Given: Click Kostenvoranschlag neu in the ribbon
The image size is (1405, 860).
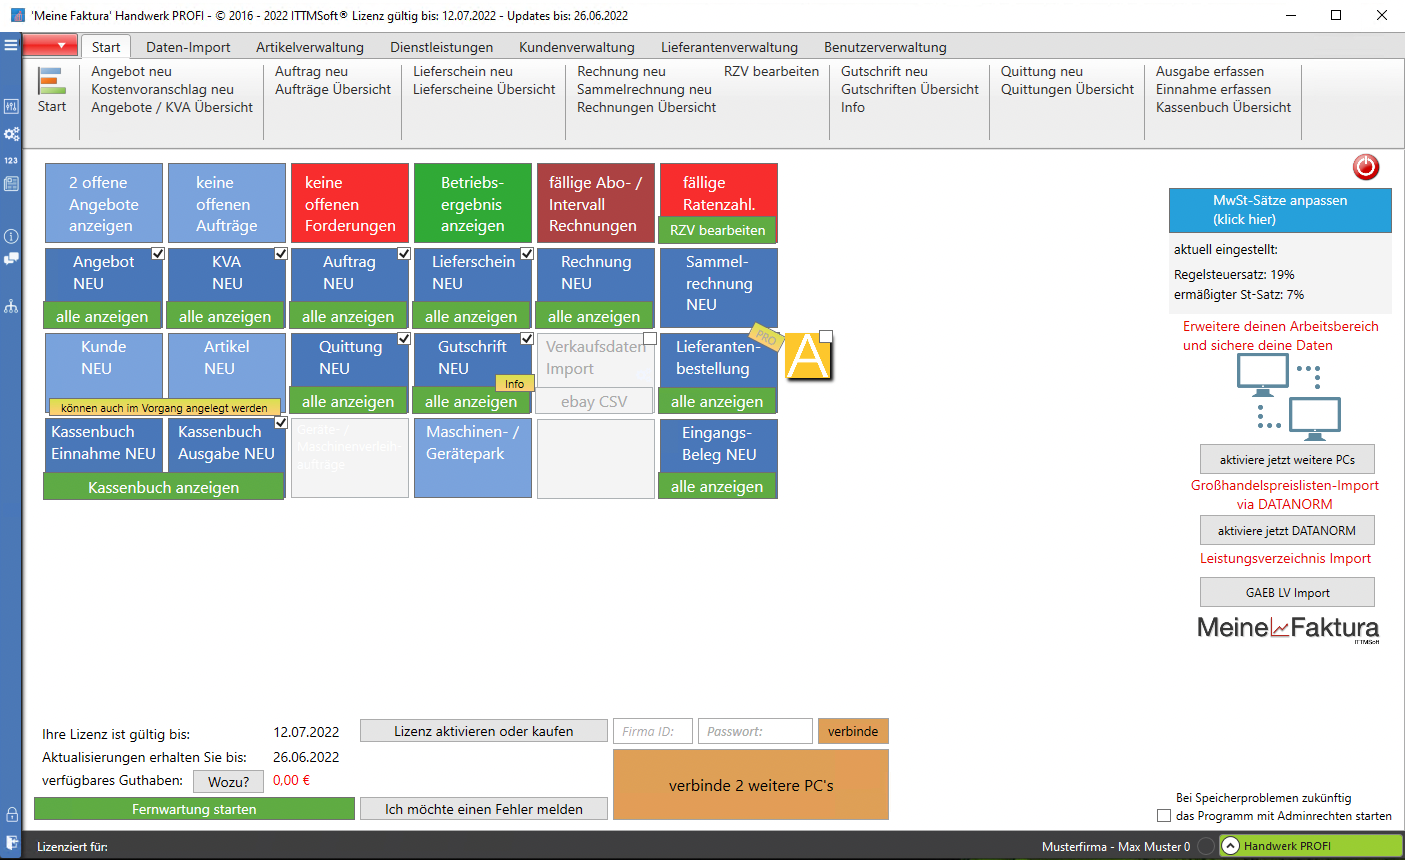Looking at the screenshot, I should click(162, 89).
